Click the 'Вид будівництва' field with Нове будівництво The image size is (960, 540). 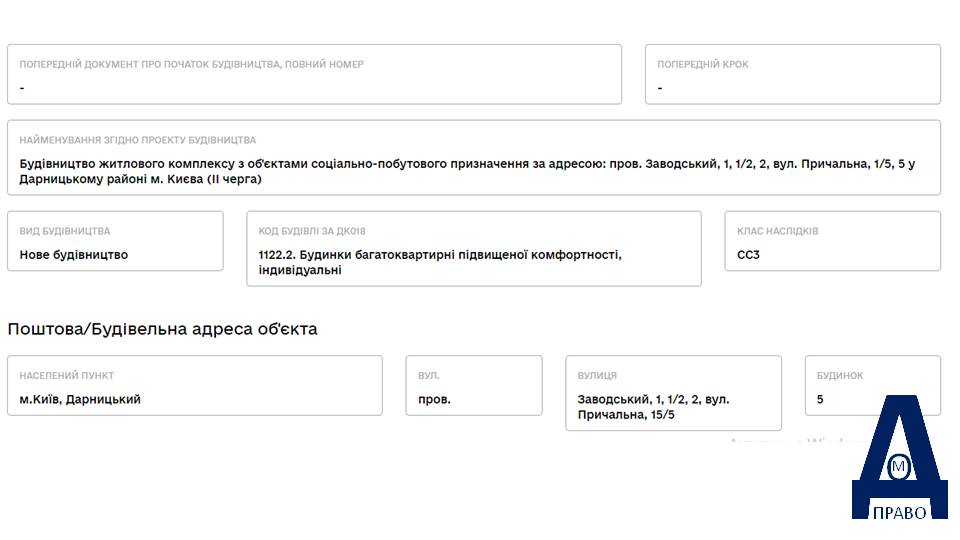115,241
